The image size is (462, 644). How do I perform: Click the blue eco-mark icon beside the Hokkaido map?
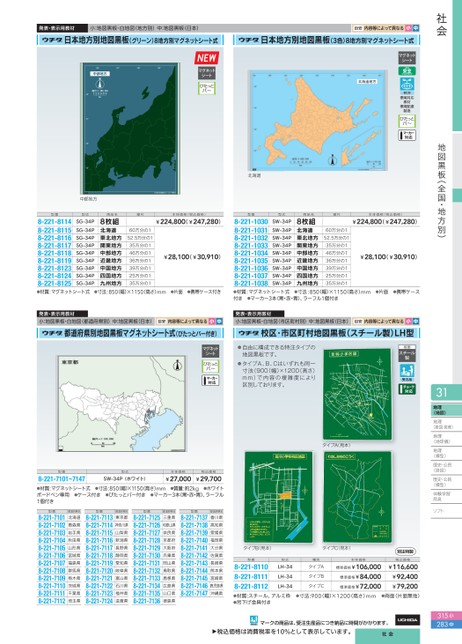click(x=407, y=85)
